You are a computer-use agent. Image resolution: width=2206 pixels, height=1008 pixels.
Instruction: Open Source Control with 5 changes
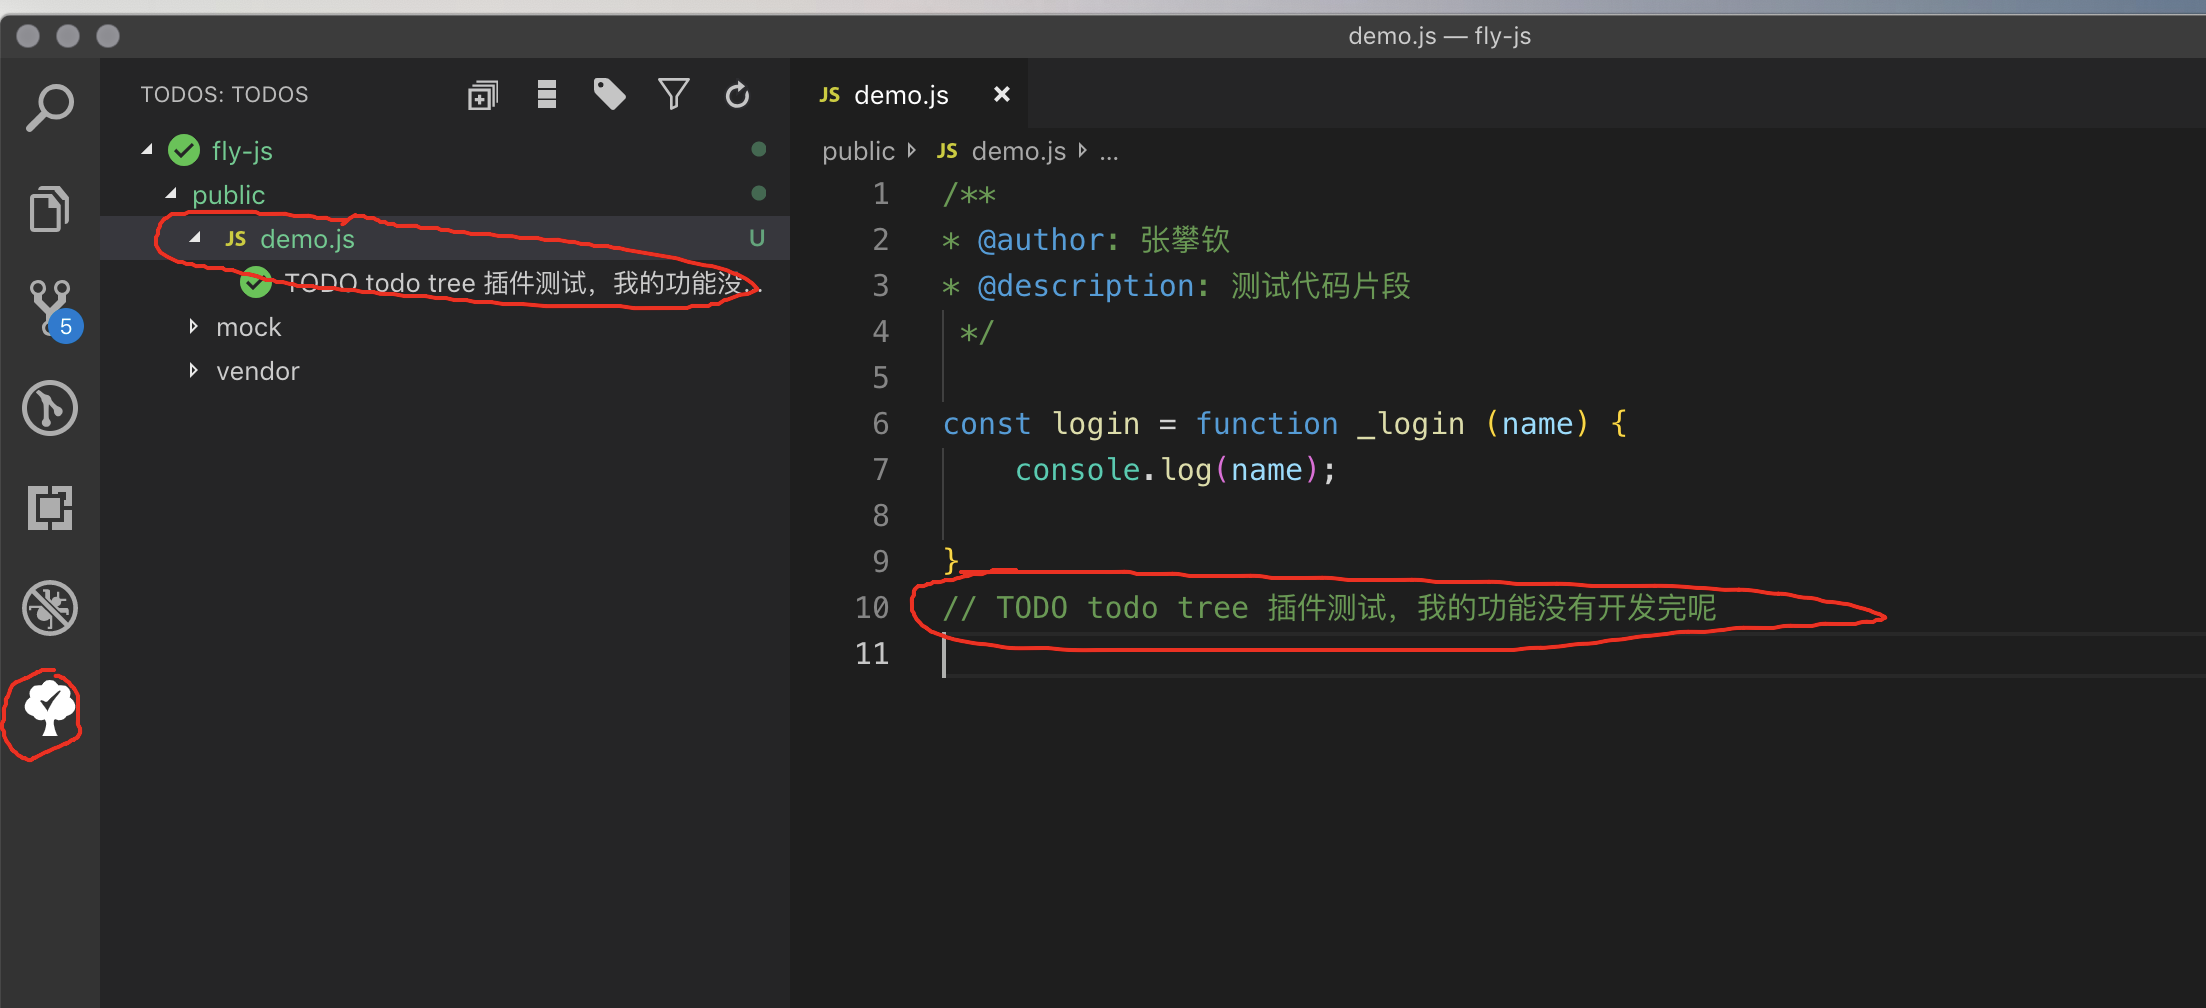(x=53, y=310)
